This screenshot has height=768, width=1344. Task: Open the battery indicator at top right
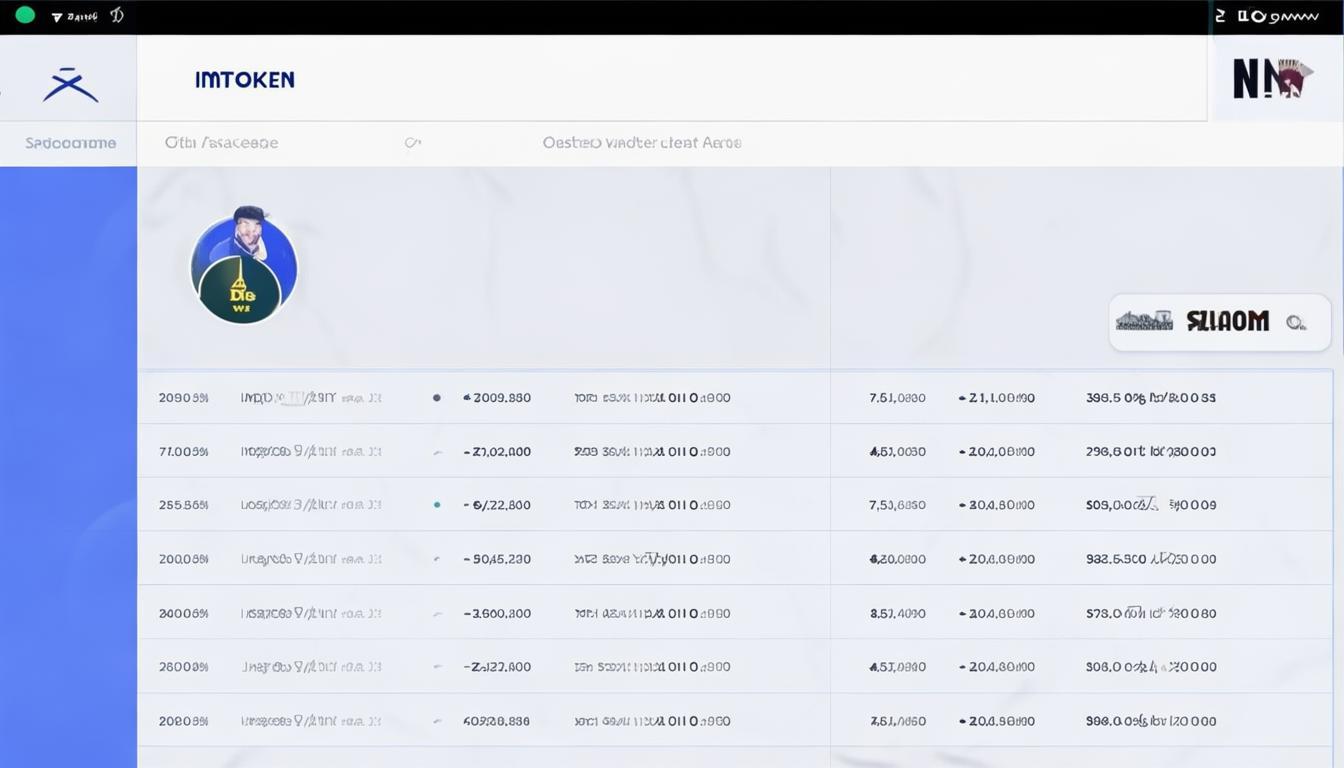pyautogui.click(x=1244, y=15)
